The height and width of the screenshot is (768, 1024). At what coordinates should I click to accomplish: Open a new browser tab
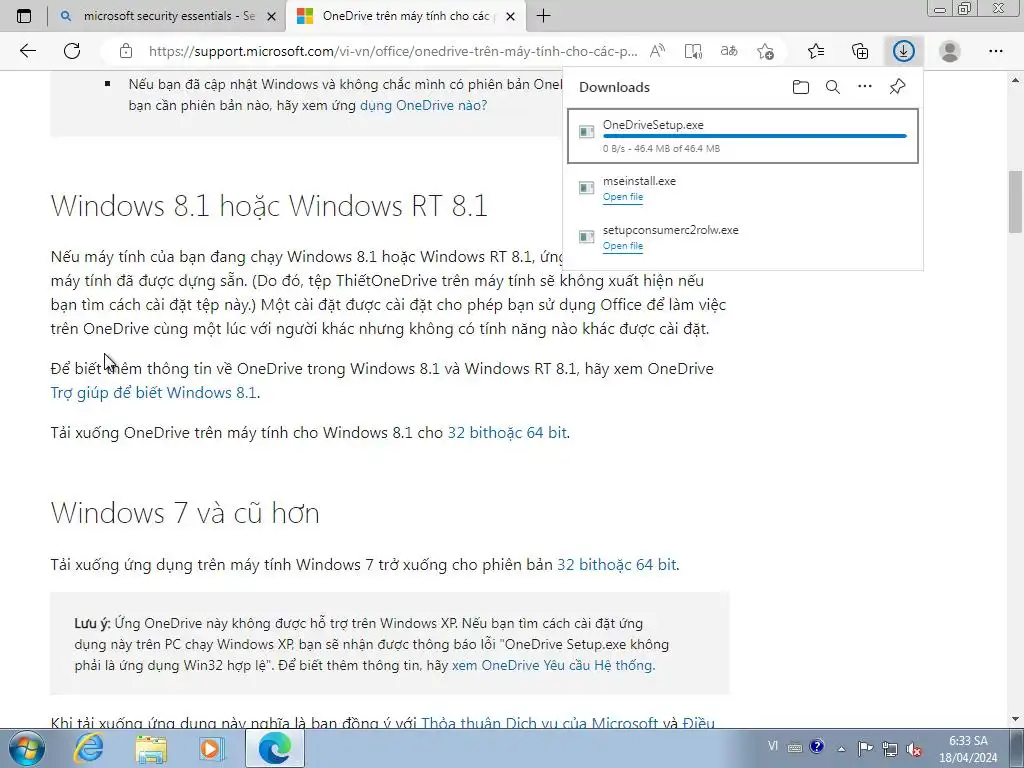(543, 16)
